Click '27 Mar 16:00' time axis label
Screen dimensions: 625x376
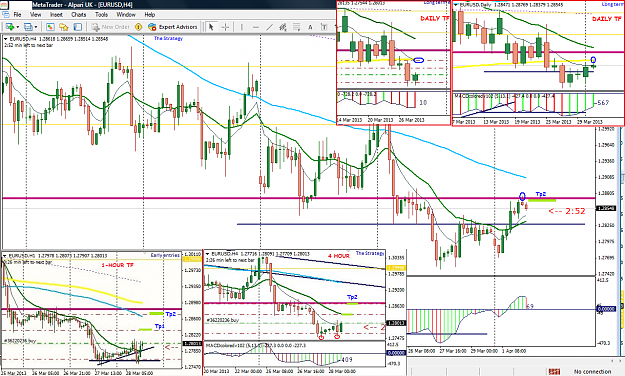click(453, 351)
